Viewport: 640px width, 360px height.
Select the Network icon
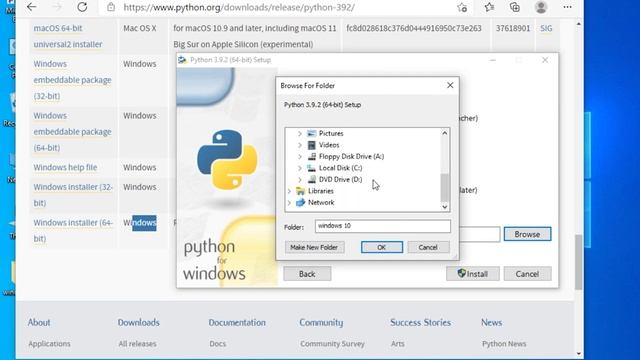click(300, 202)
